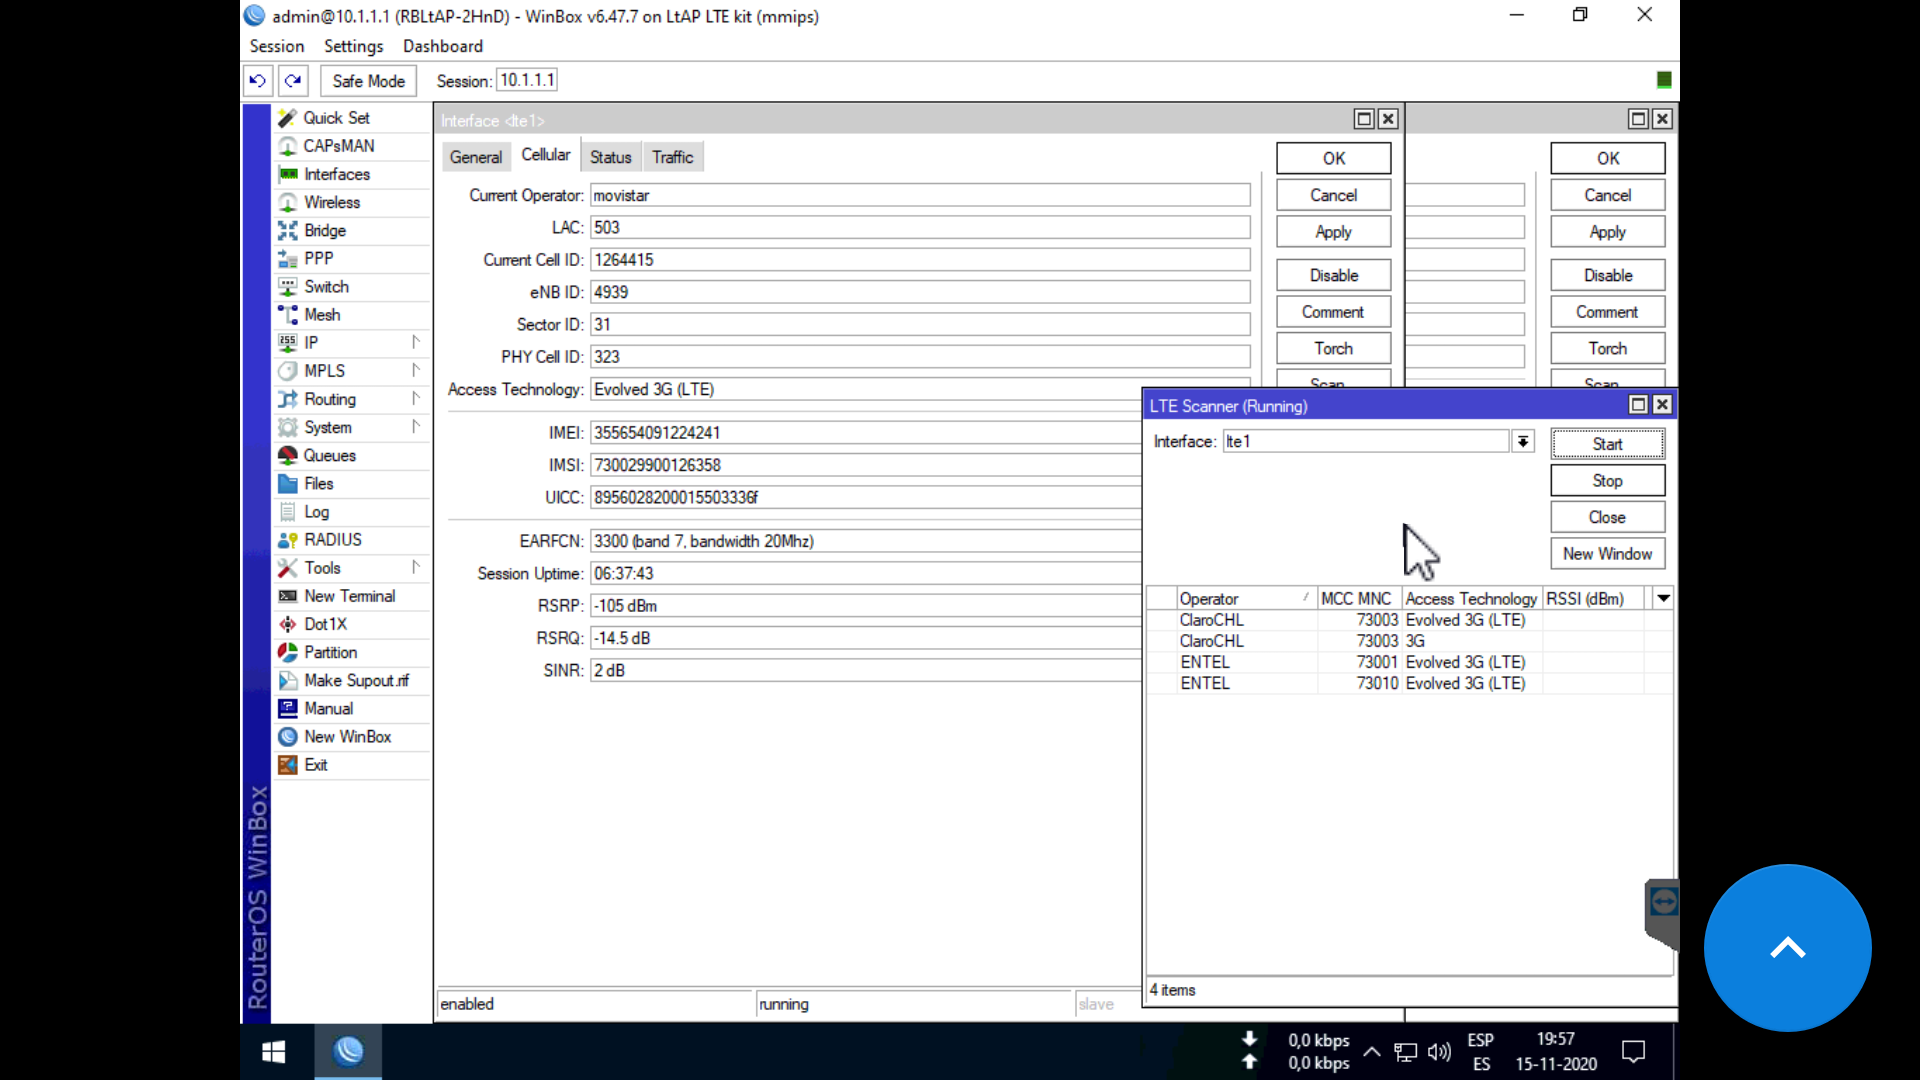Open the Session menu

pyautogui.click(x=277, y=46)
